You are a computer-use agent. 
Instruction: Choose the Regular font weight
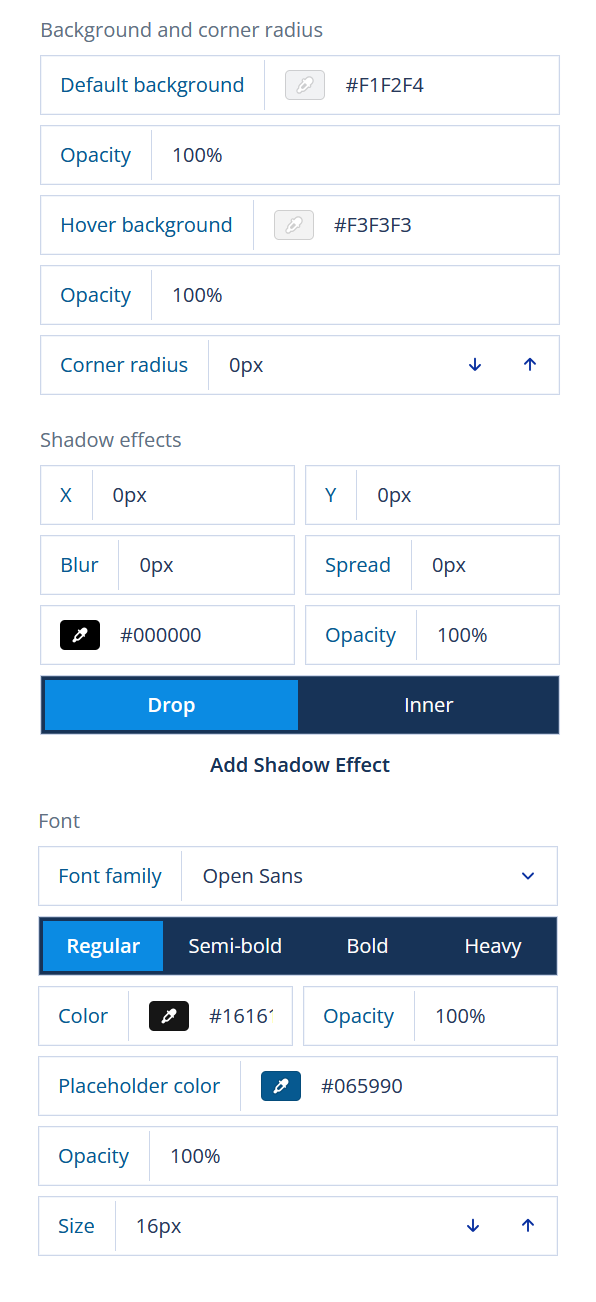click(x=103, y=946)
